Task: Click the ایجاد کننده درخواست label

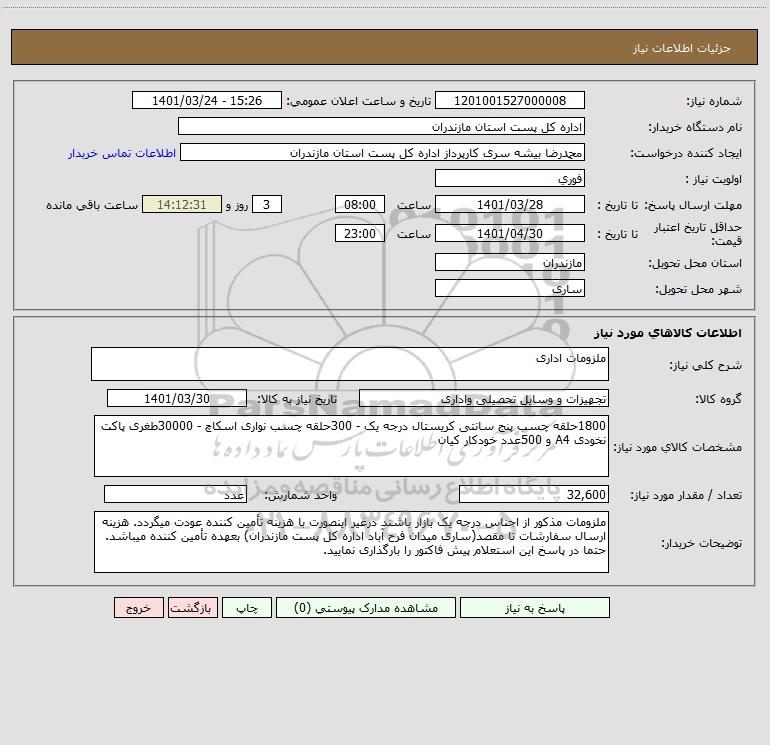Action: click(686, 154)
